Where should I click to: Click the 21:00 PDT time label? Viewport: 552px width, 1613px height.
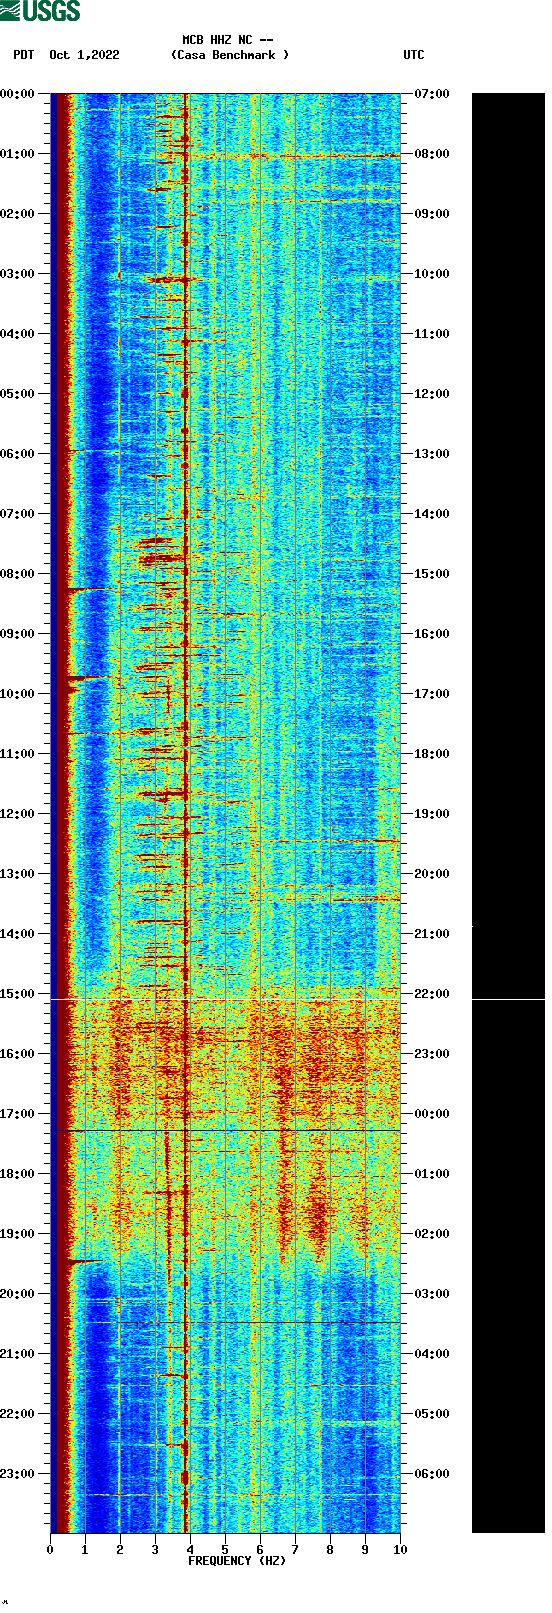coord(18,1354)
